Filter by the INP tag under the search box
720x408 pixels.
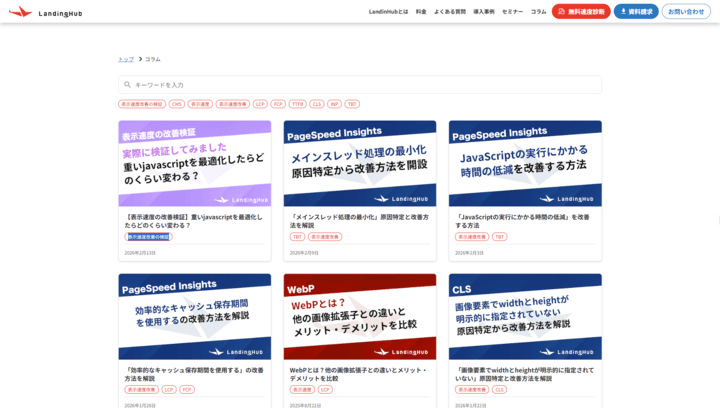334,104
